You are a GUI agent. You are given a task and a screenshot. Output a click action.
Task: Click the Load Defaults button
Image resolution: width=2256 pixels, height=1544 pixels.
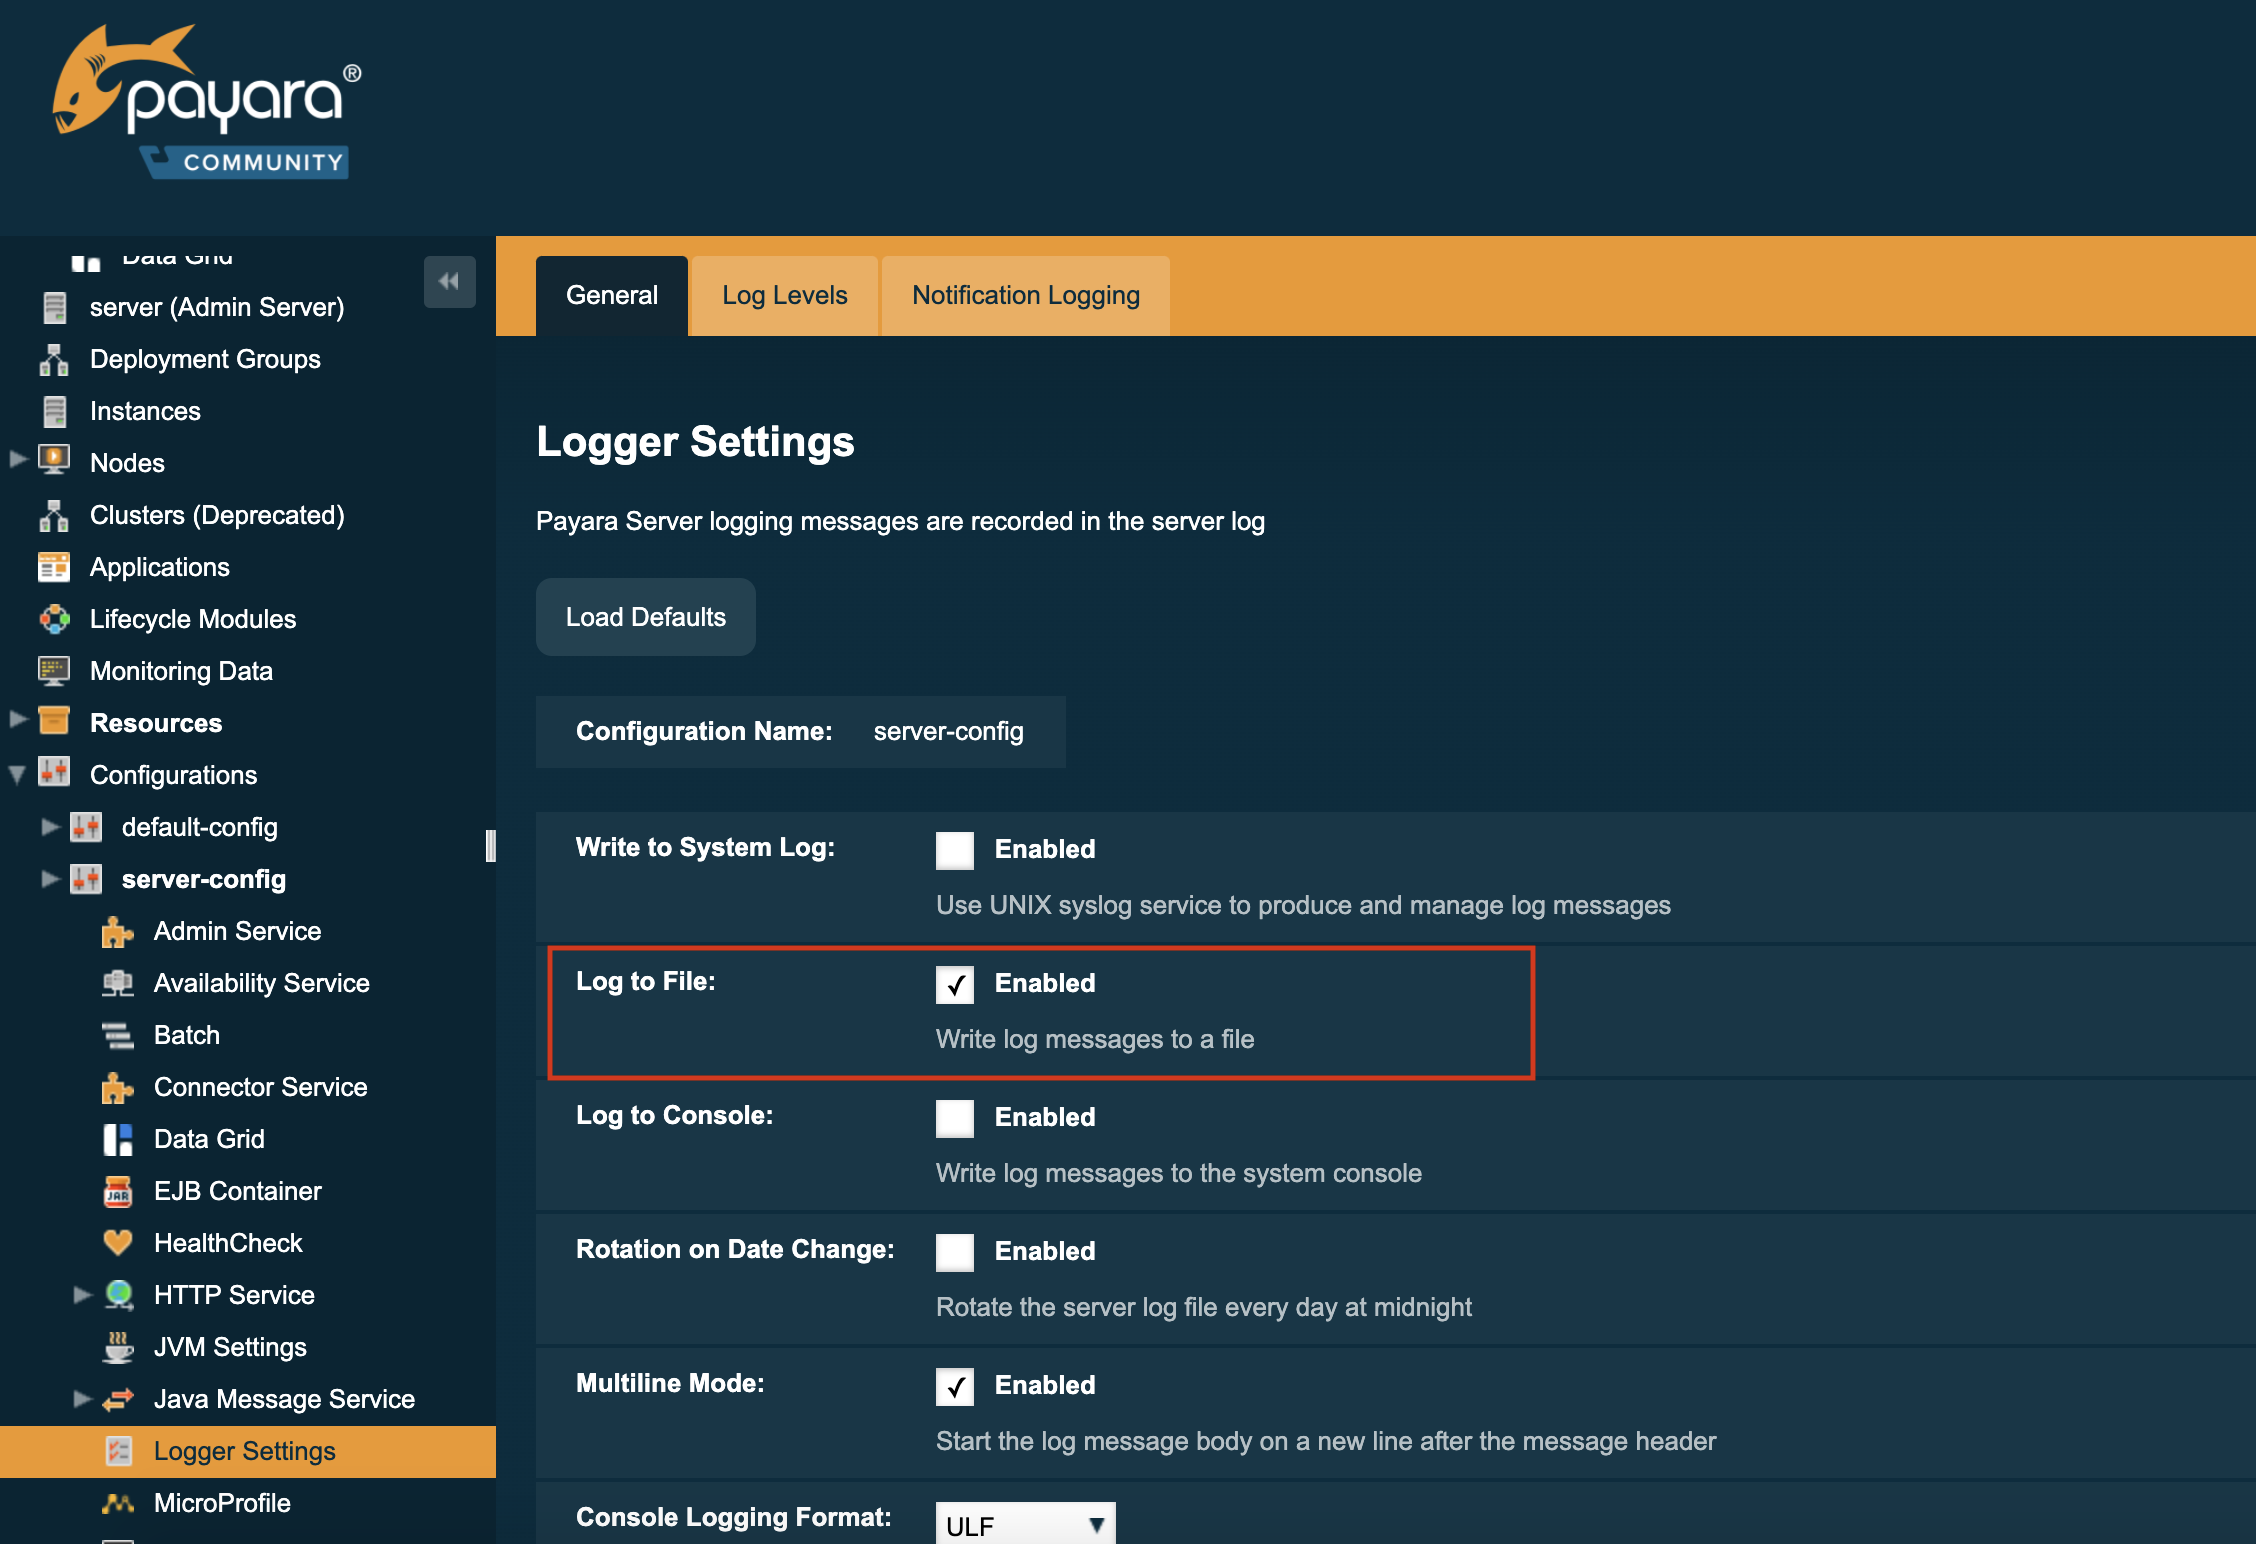[x=645, y=617]
